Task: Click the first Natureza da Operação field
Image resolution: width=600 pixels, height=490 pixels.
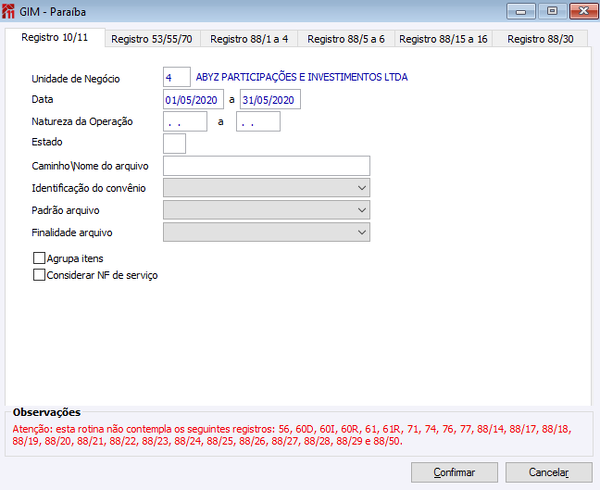Action: tap(185, 122)
